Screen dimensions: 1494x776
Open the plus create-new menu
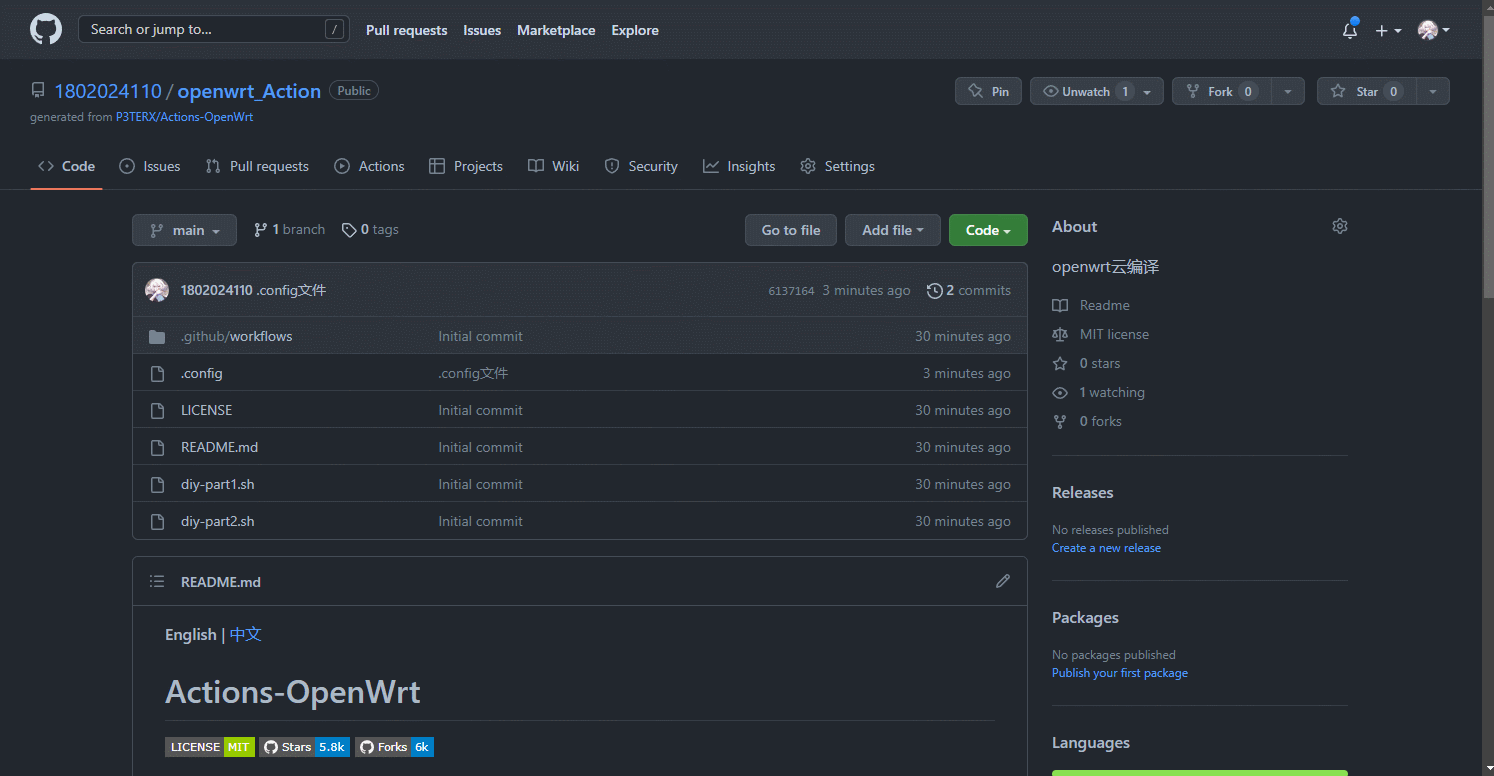1388,31
